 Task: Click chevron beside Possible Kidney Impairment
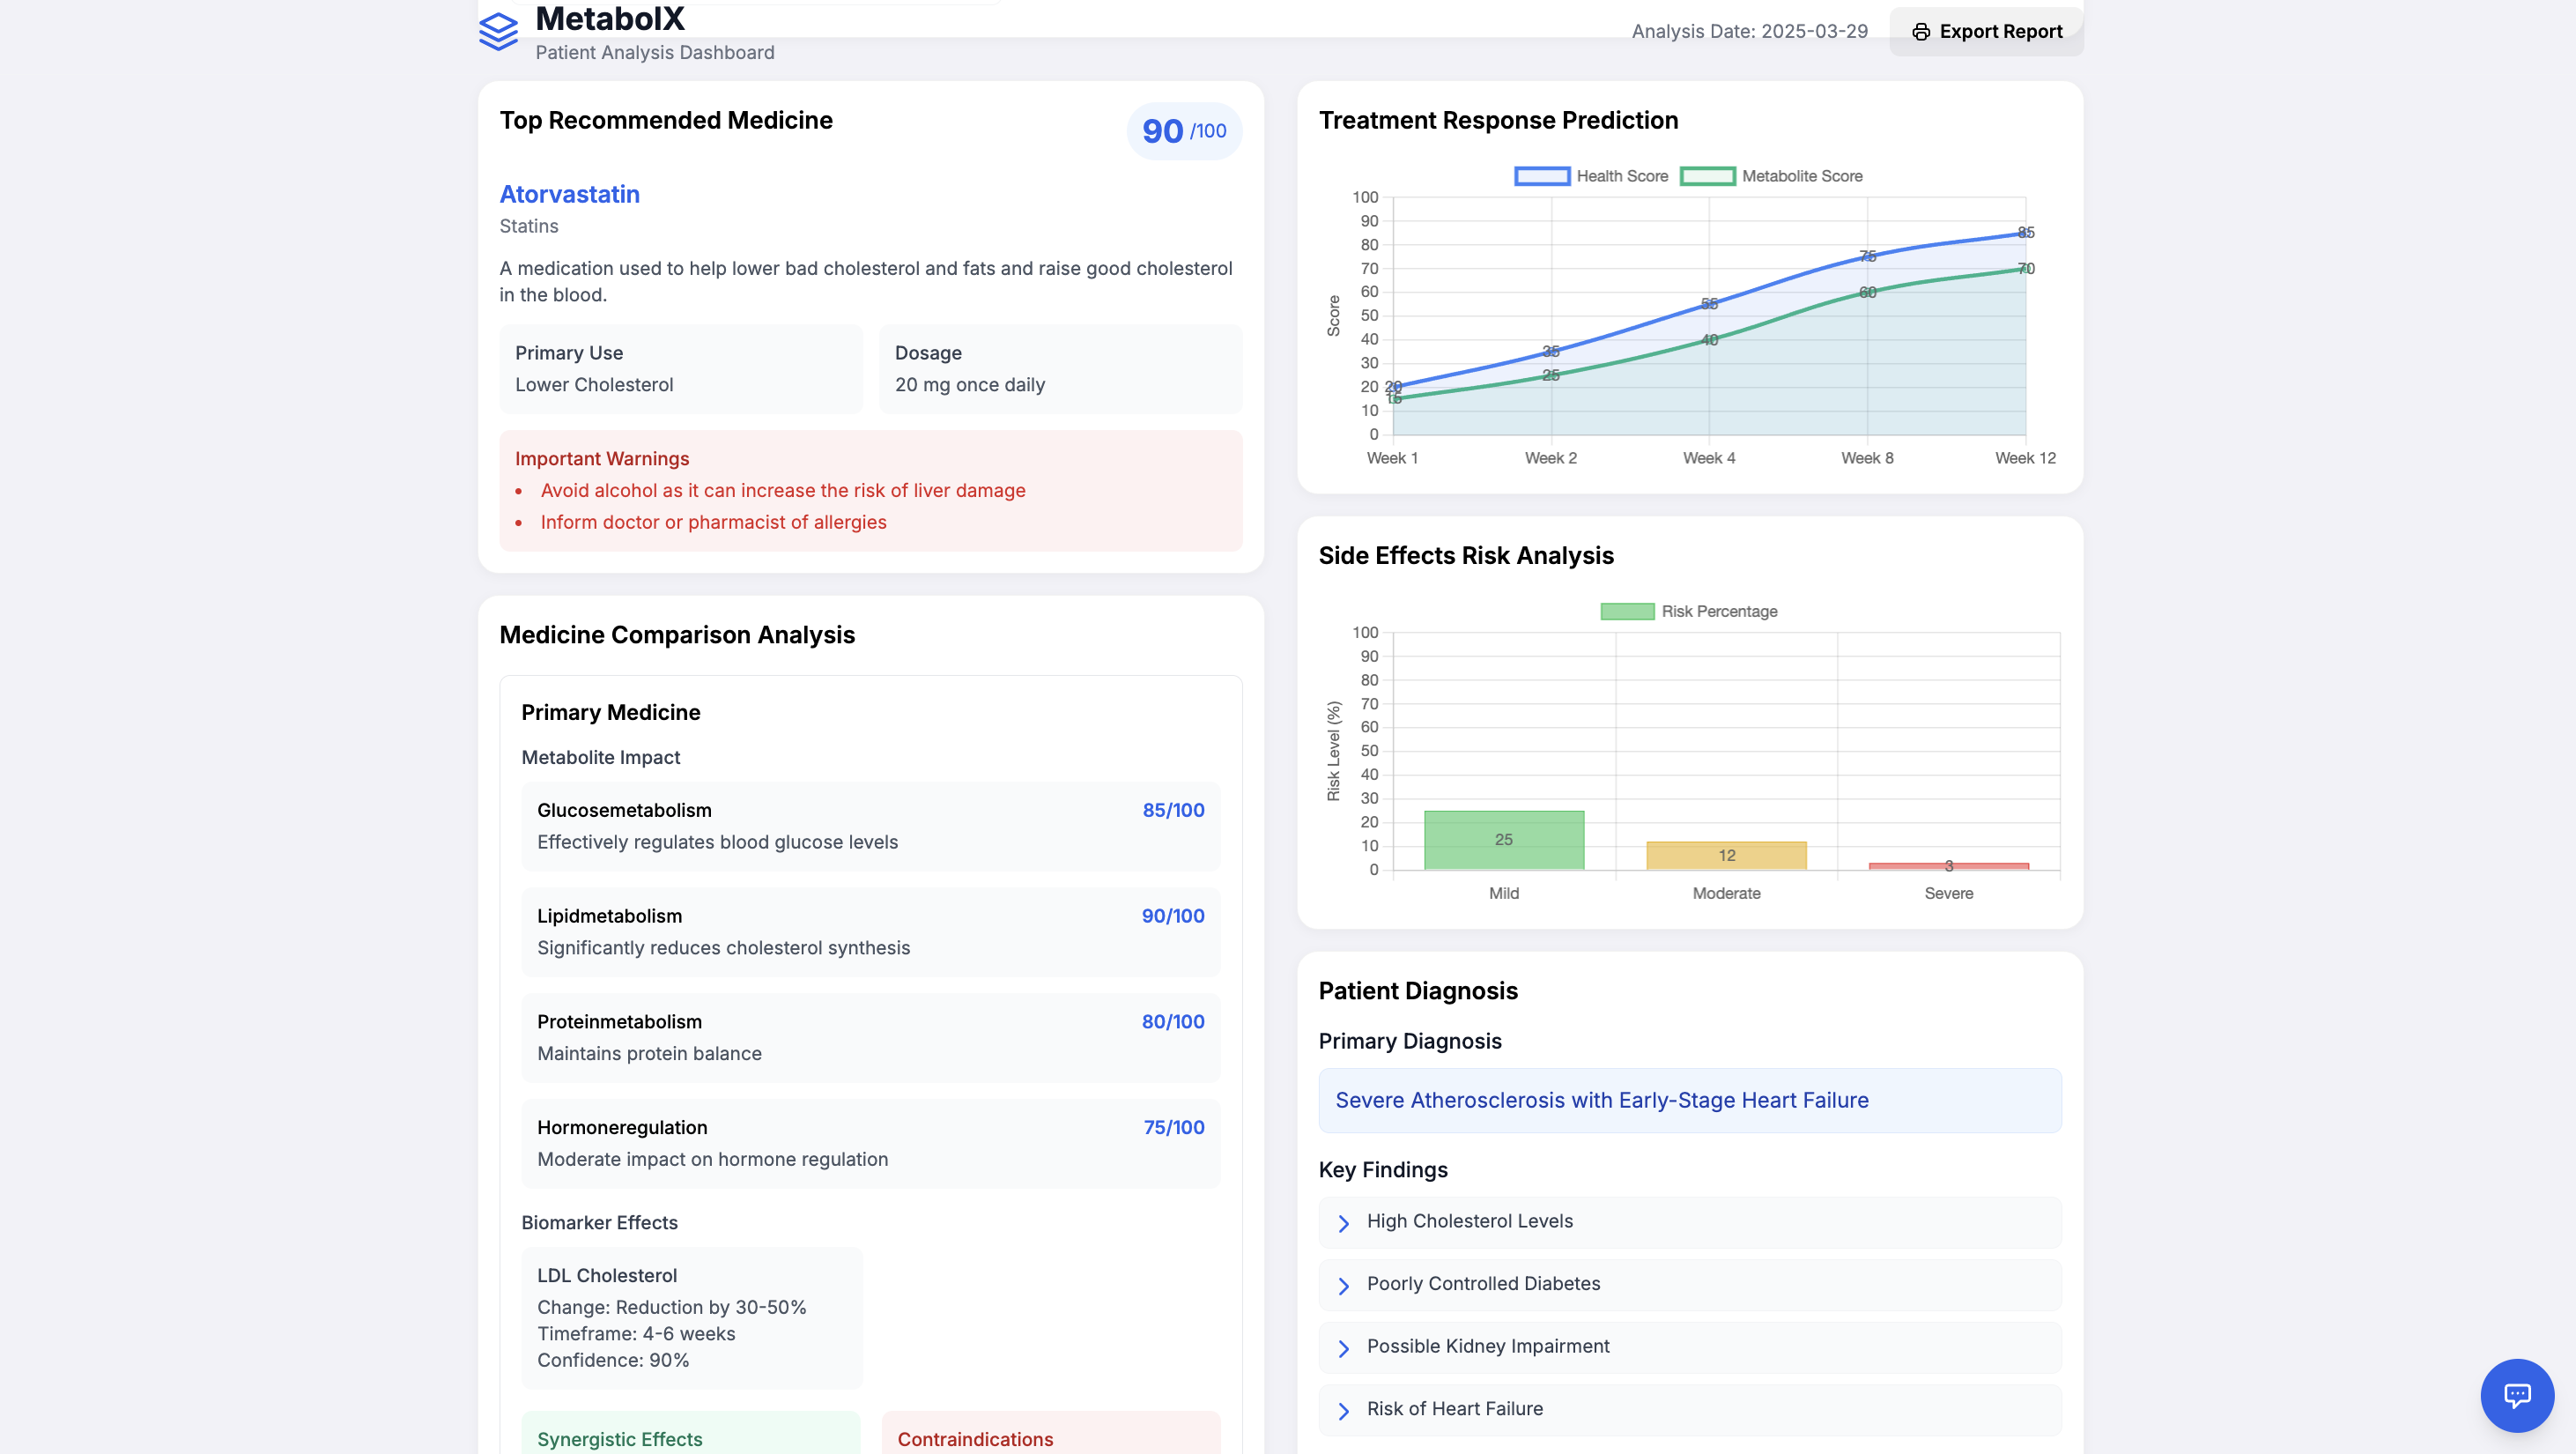click(x=1344, y=1348)
